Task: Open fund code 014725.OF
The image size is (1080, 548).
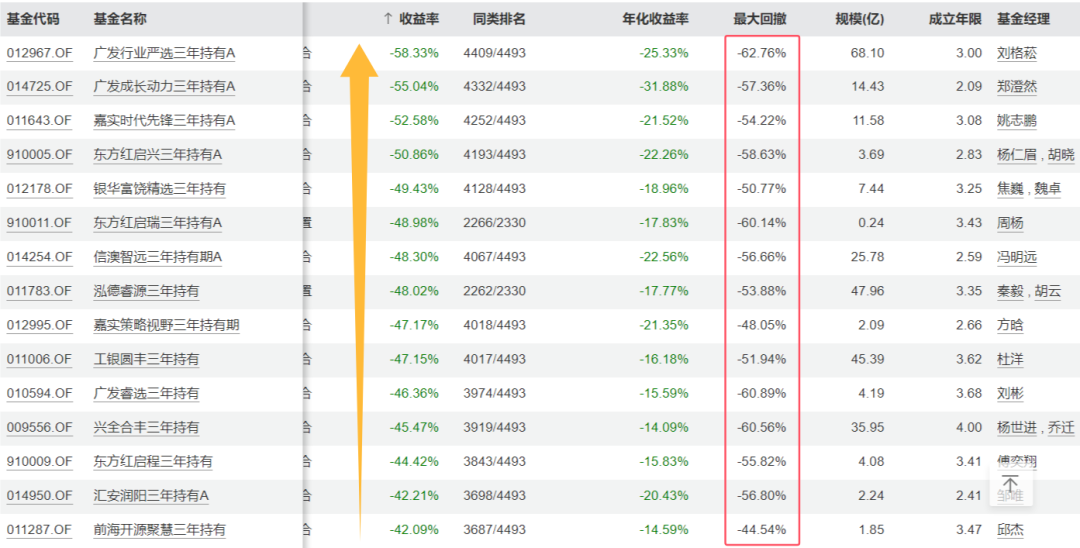Action: point(39,87)
